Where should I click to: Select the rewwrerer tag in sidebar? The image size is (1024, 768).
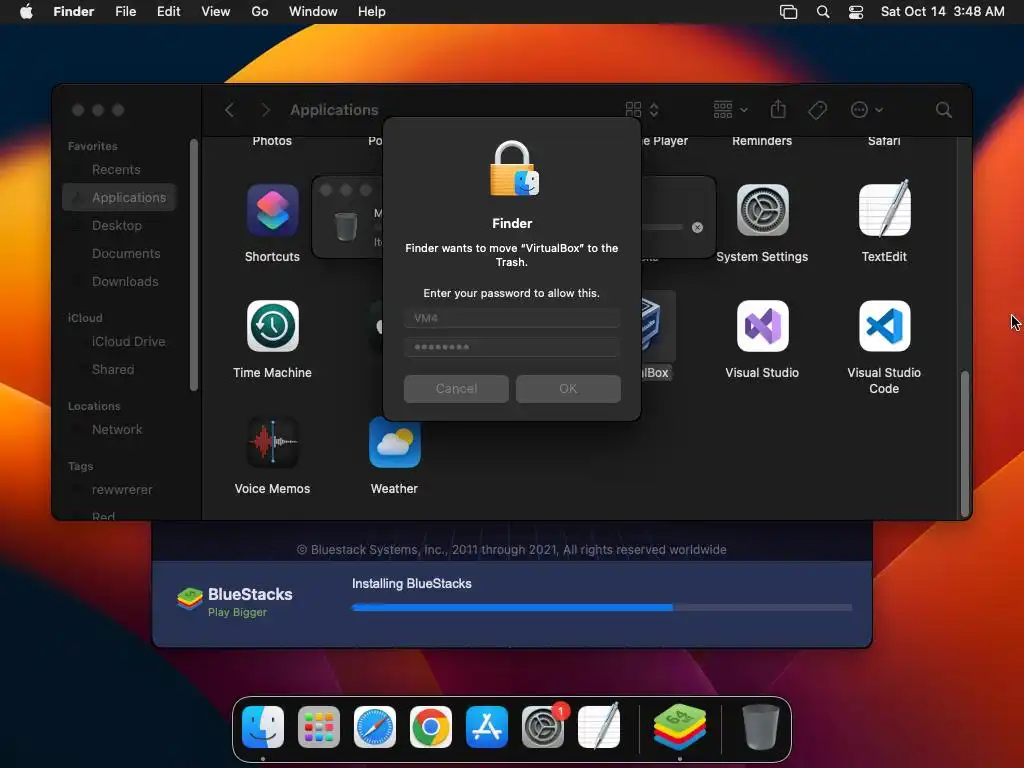click(121, 490)
